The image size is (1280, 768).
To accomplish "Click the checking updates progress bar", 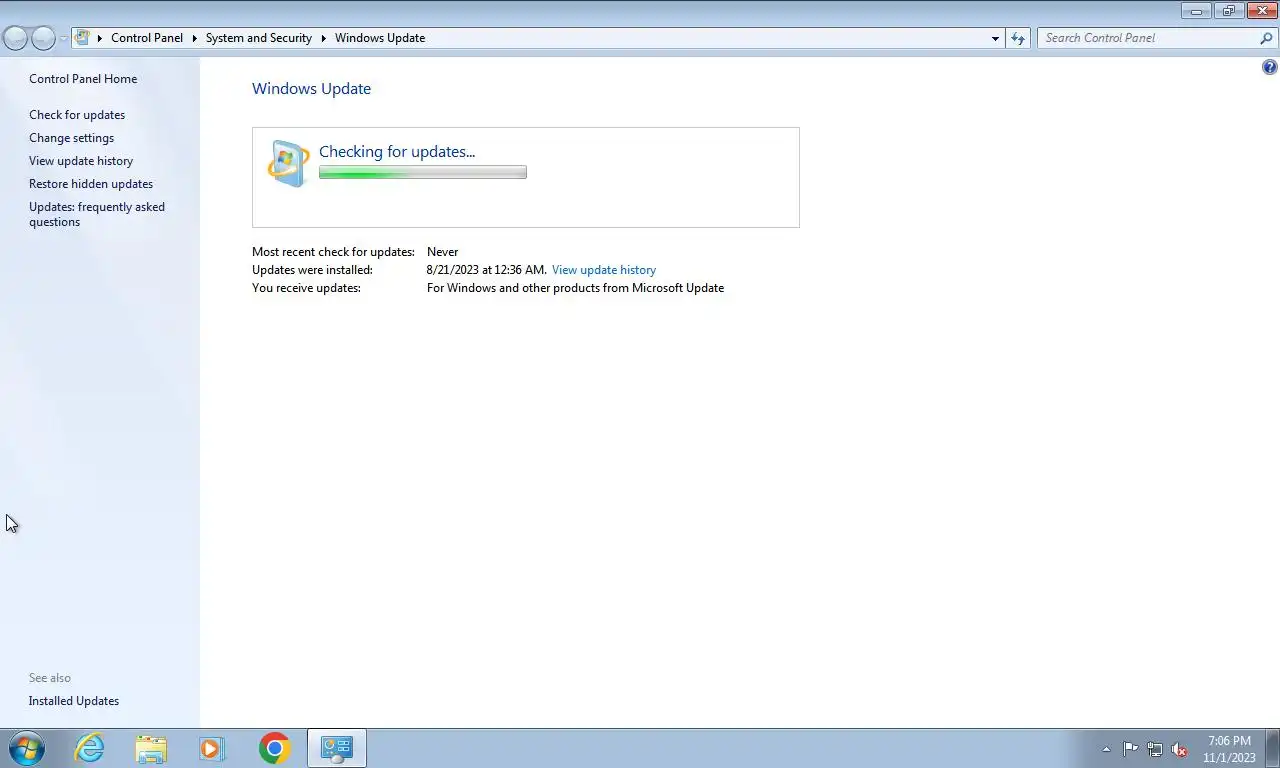I will (x=423, y=173).
